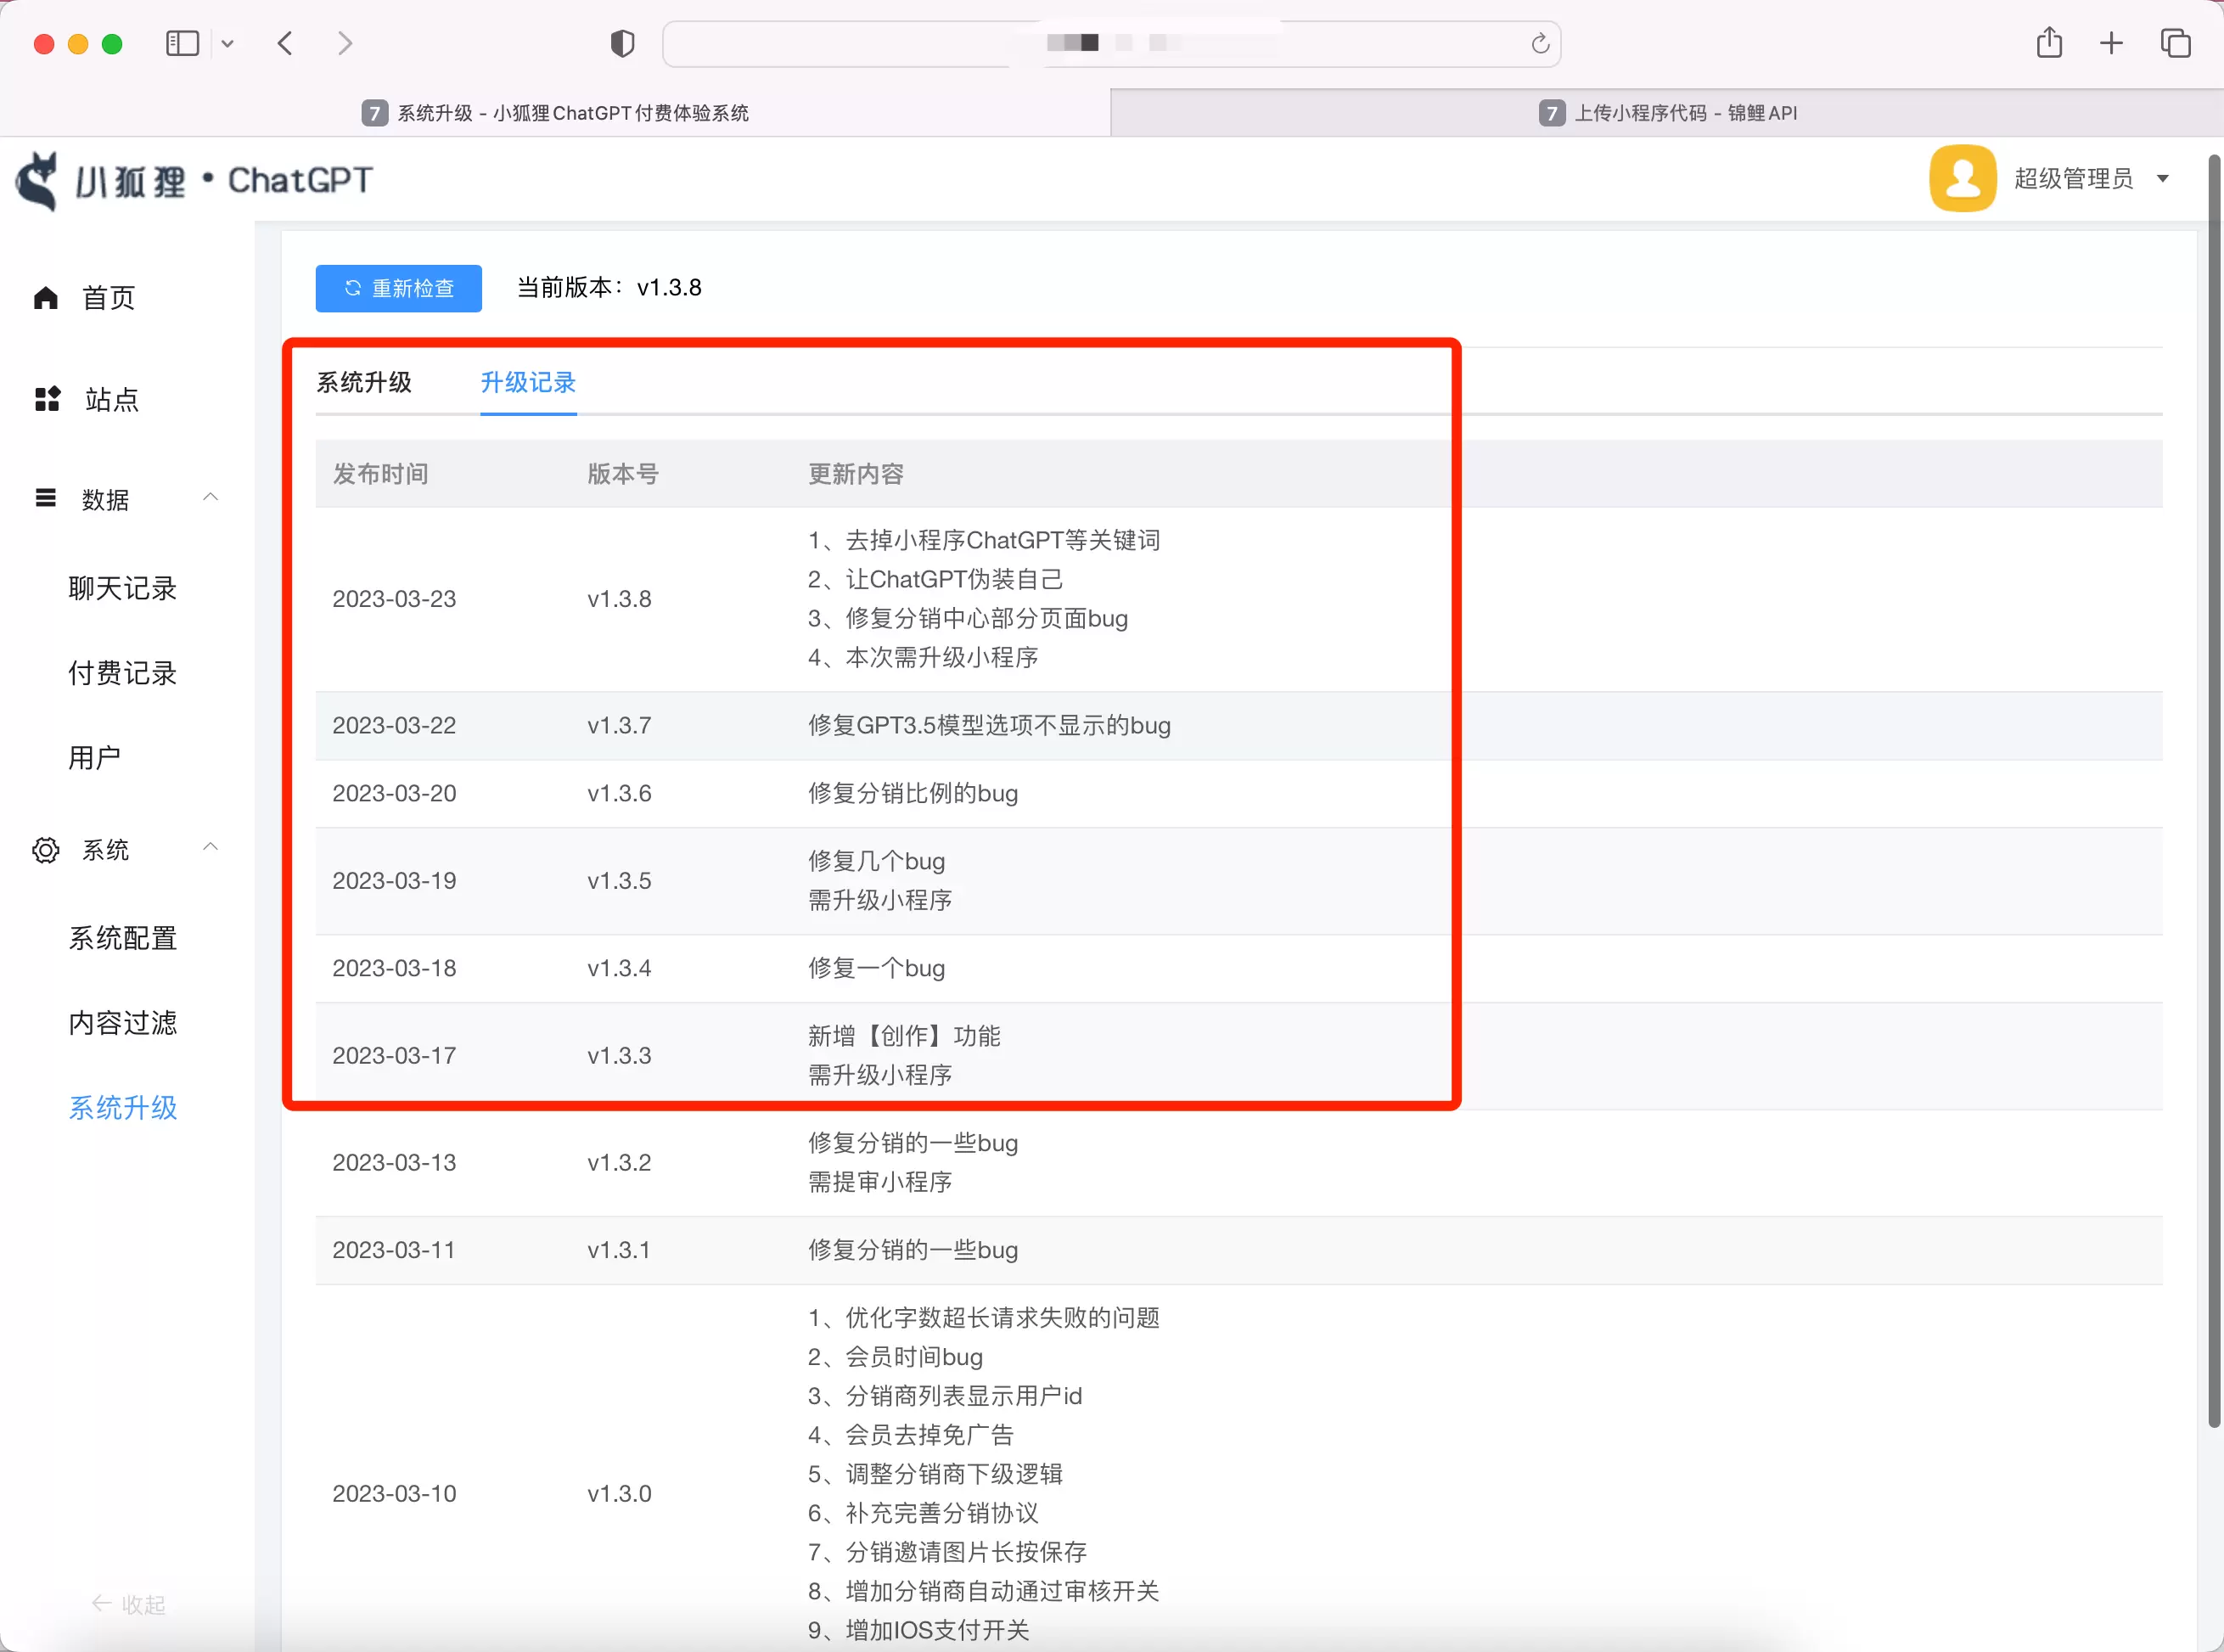Open 系统升级 in the sidebar

pos(122,1108)
